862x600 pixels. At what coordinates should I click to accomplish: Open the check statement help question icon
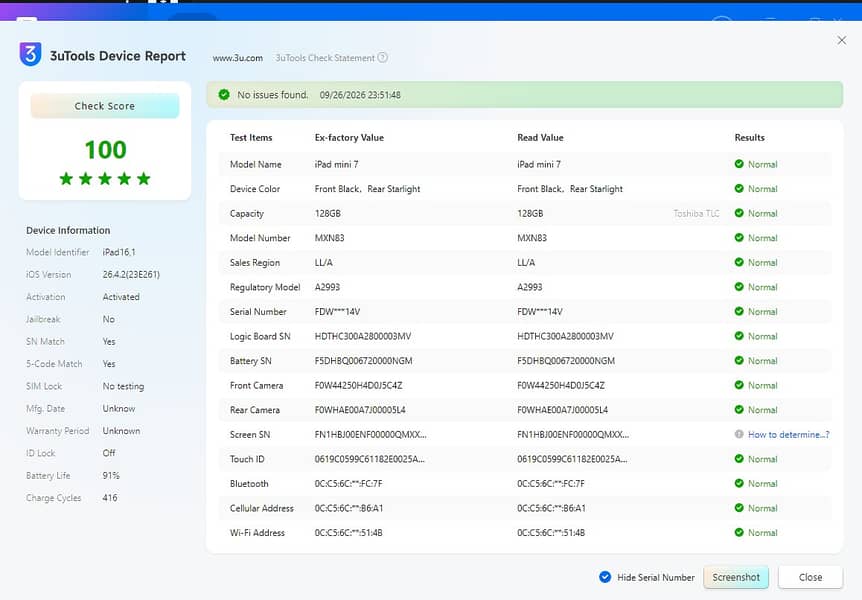pos(383,57)
